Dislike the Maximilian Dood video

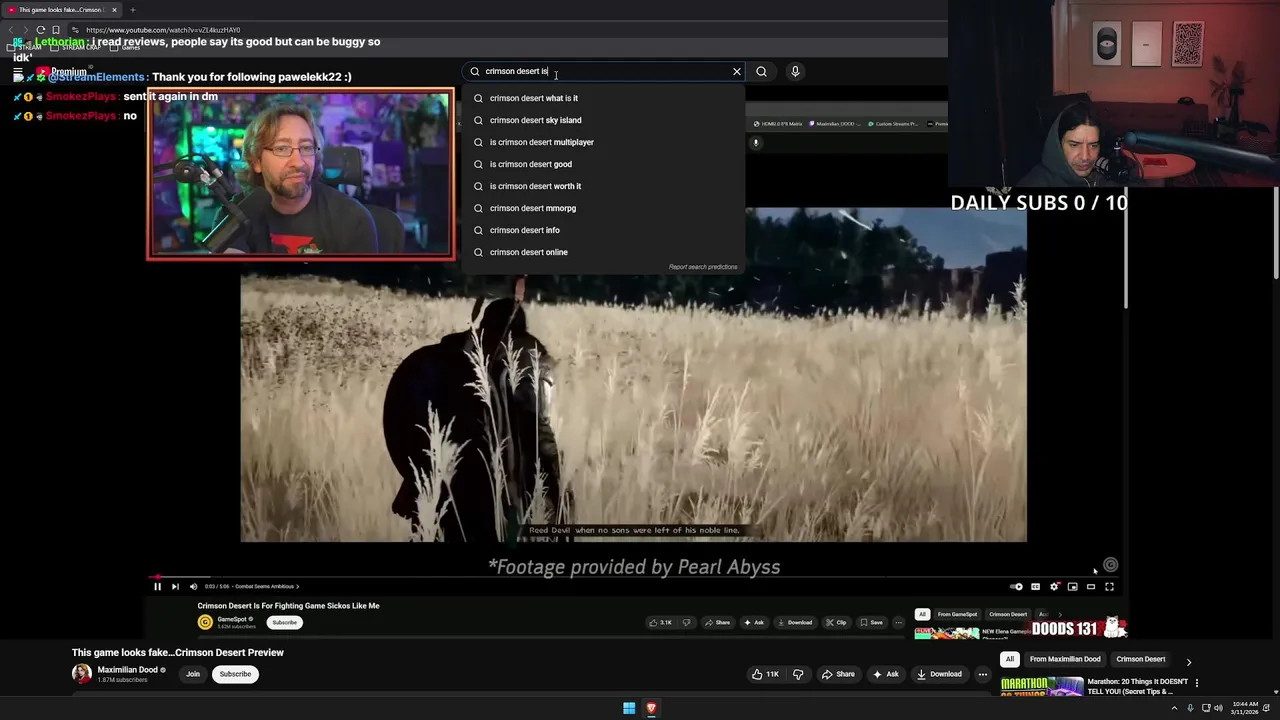point(798,674)
